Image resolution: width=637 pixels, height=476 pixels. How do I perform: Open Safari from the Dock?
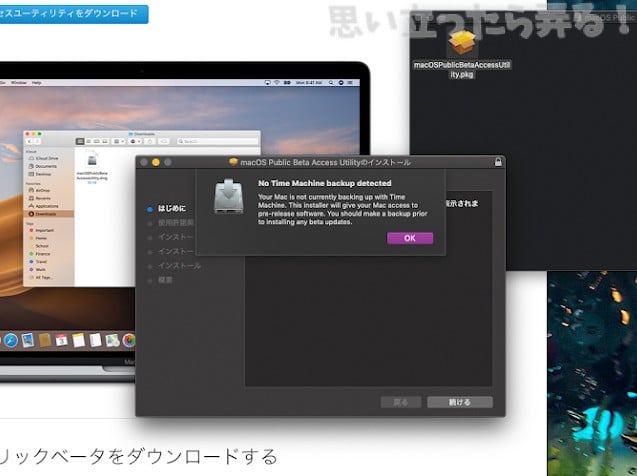[11, 340]
